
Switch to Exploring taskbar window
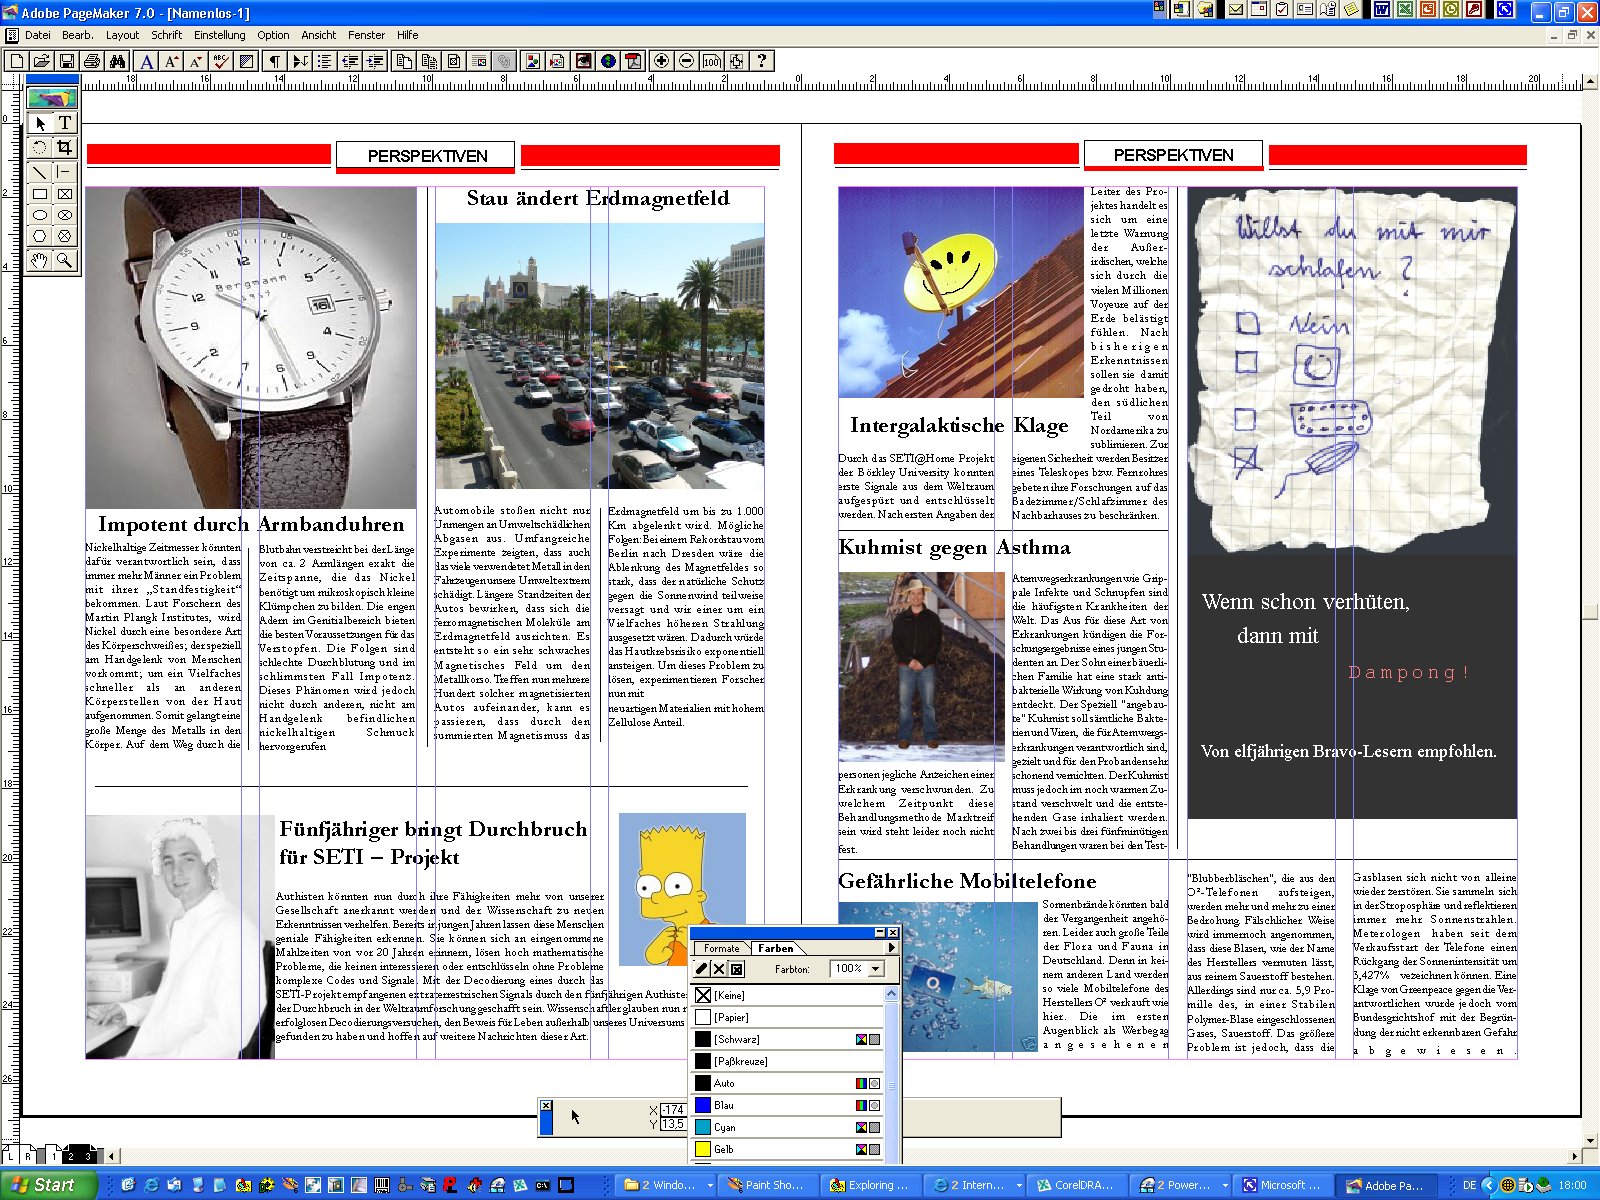pos(871,1185)
